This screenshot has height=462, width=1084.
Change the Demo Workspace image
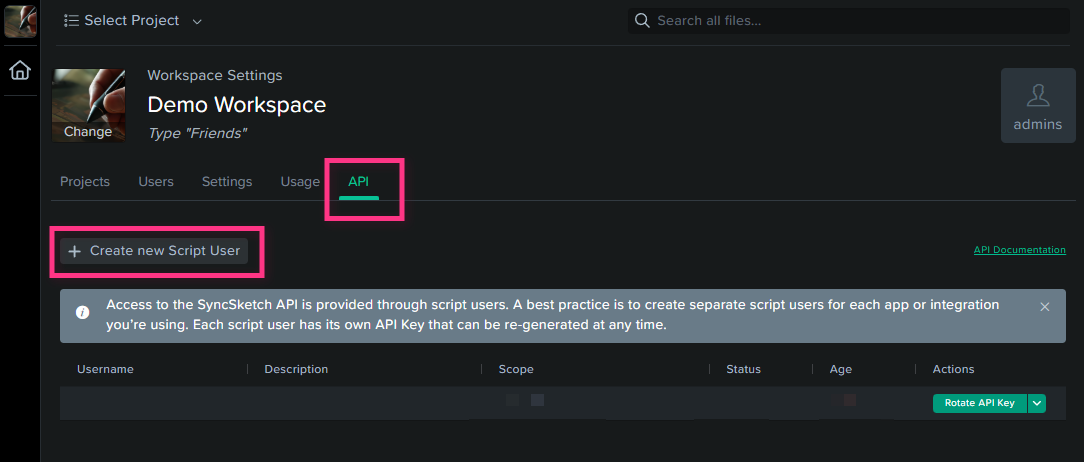[x=88, y=131]
